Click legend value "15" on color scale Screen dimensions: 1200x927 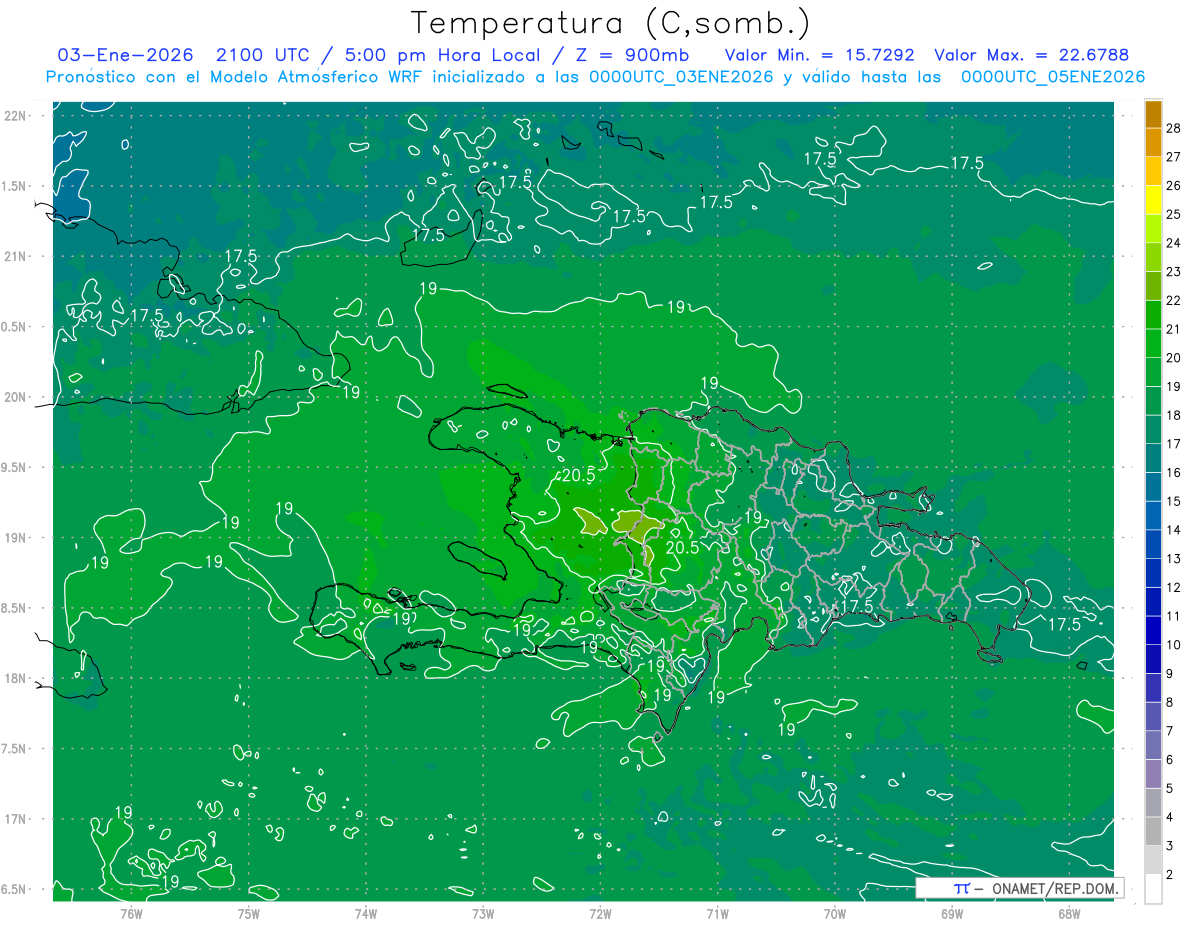(1173, 501)
